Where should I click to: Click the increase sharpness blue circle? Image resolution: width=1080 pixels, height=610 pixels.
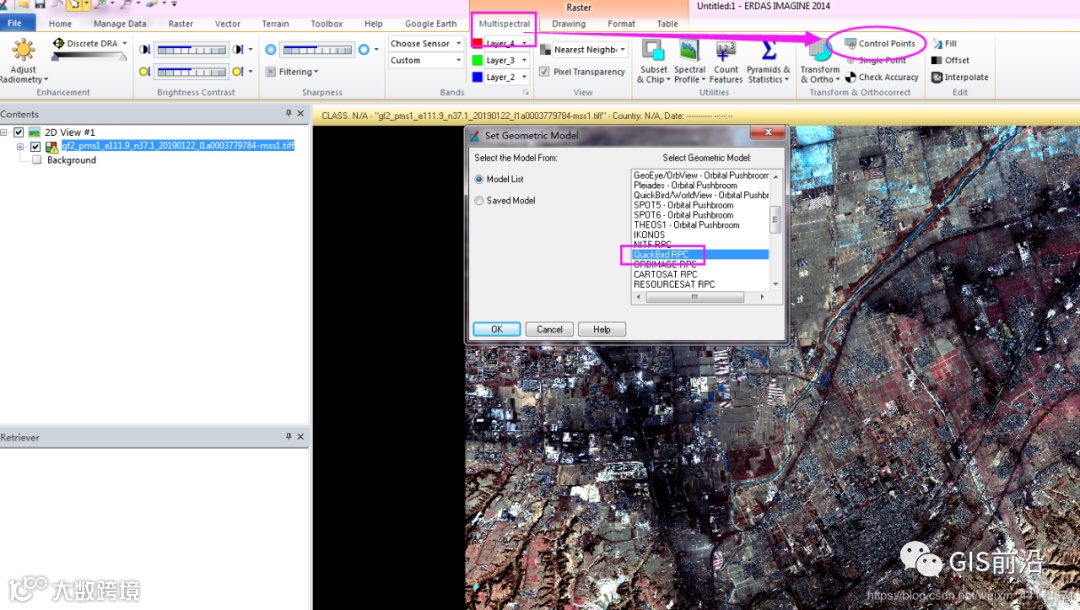pos(364,50)
